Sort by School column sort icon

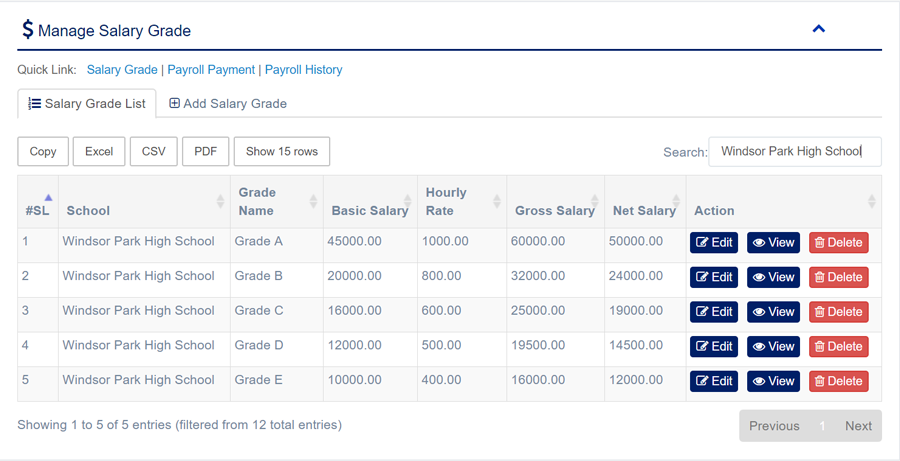pyautogui.click(x=220, y=202)
